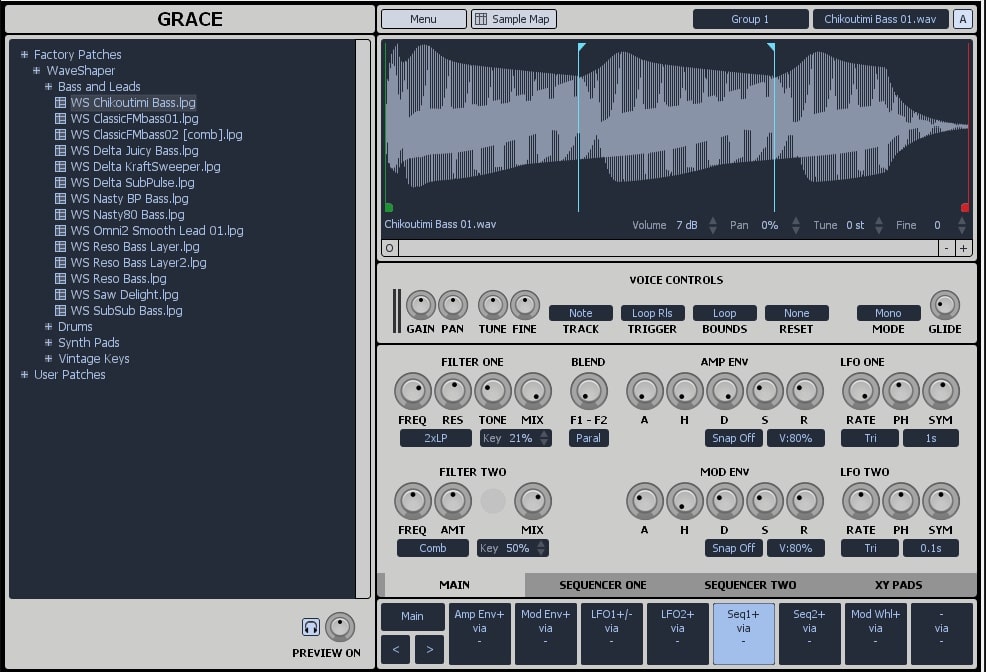This screenshot has width=986, height=672.
Task: Toggle Snap Off on the Amp Env
Action: click(733, 438)
